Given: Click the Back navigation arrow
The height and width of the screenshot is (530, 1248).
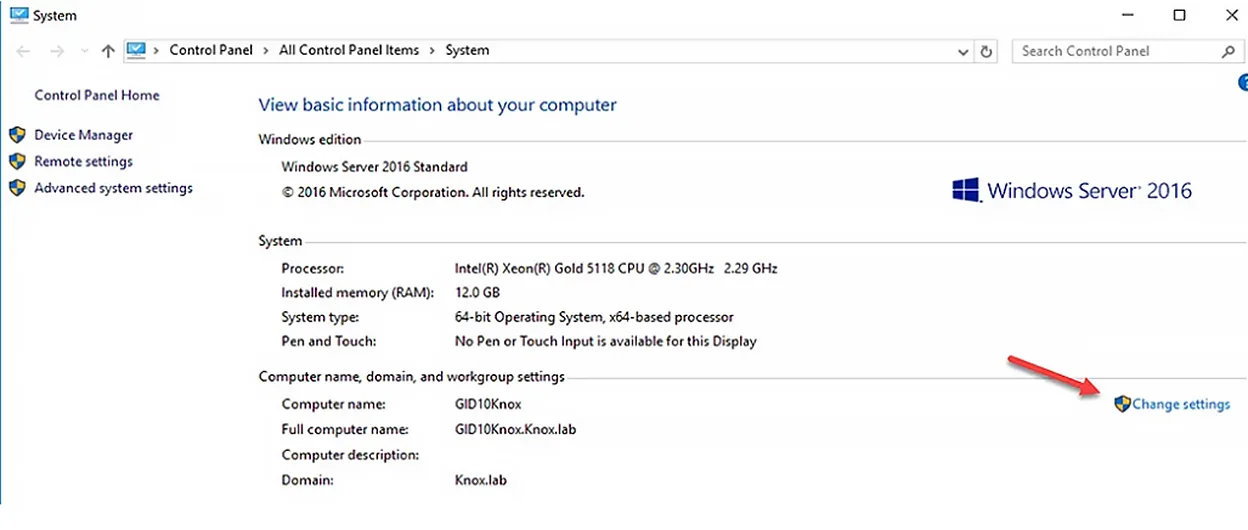Looking at the screenshot, I should click(23, 51).
